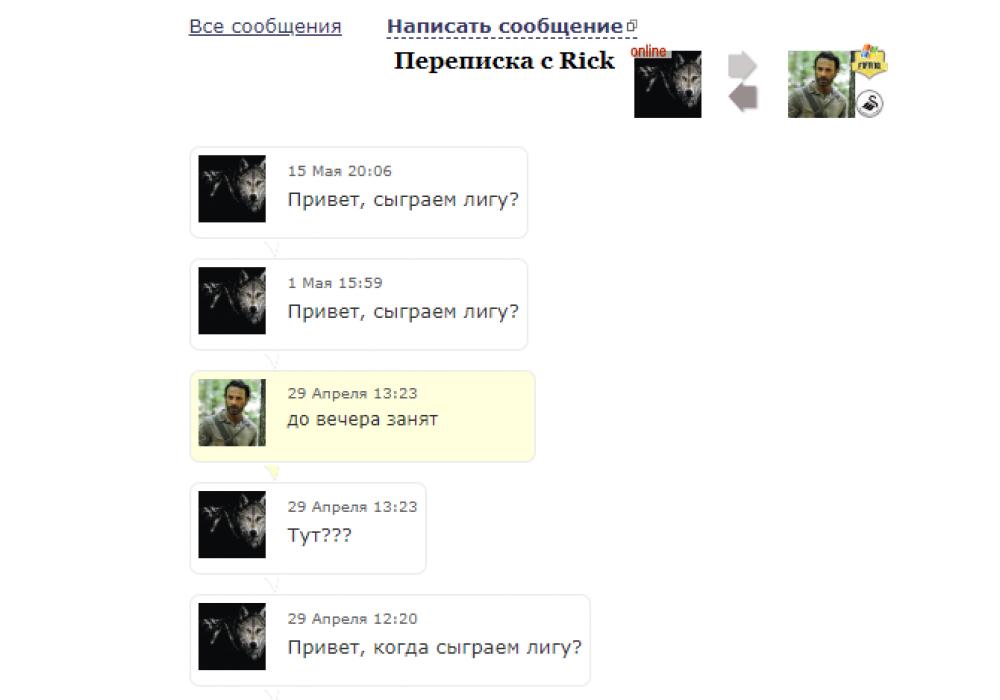This screenshot has width=1000, height=700.
Task: Click the popup icon next to Написать сообщение
Action: coord(631,26)
